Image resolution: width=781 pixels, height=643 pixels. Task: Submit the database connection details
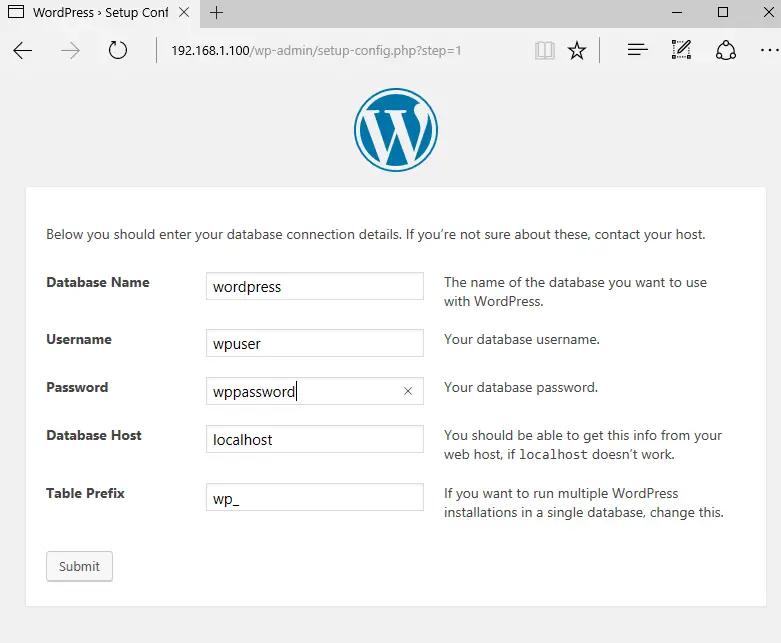[79, 566]
